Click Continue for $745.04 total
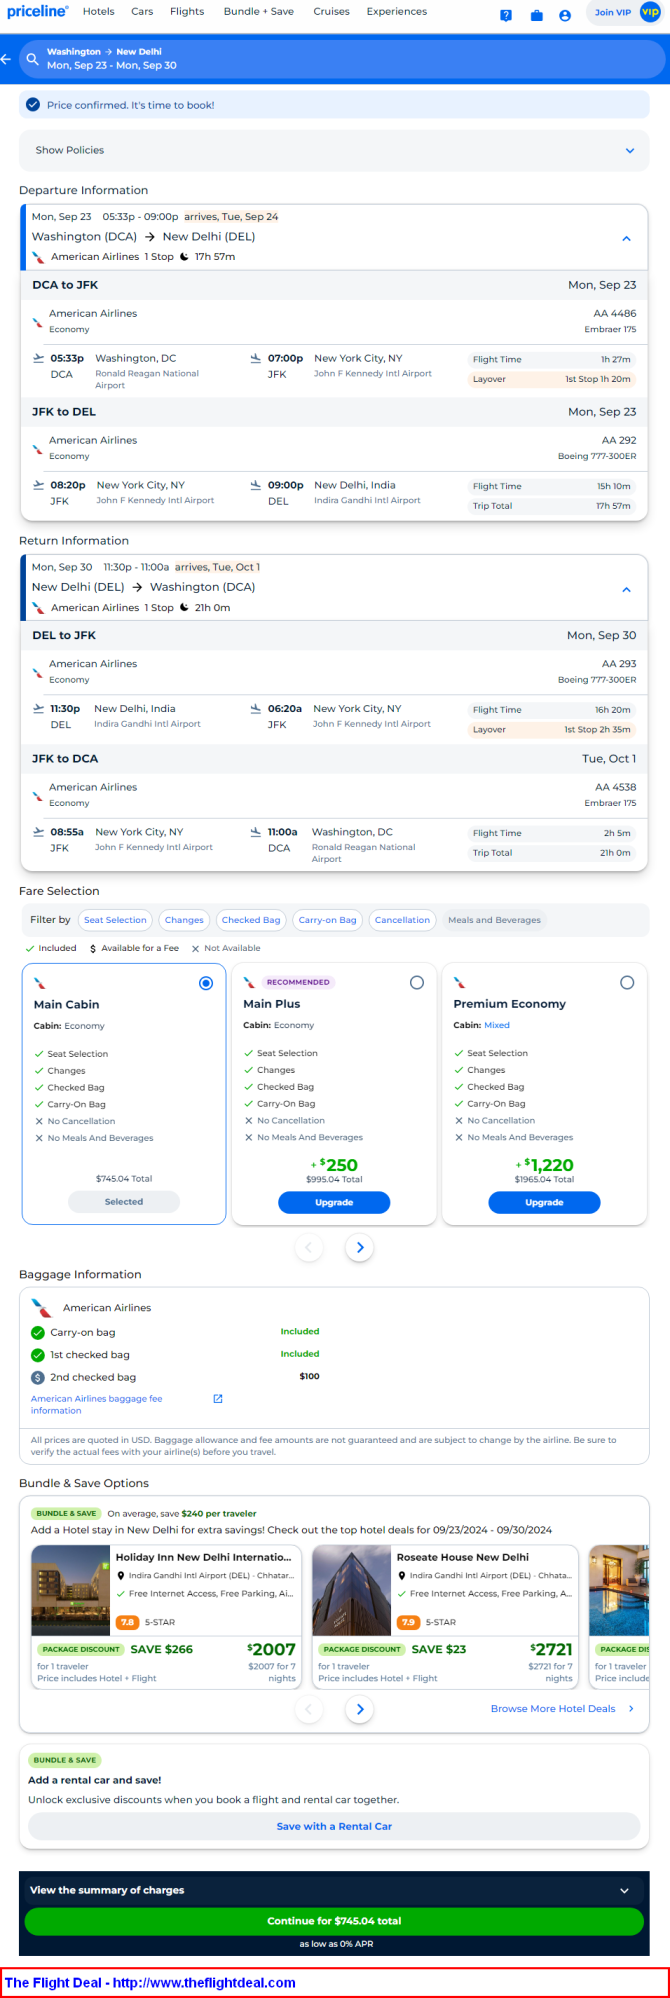670x1998 pixels. (x=334, y=1921)
